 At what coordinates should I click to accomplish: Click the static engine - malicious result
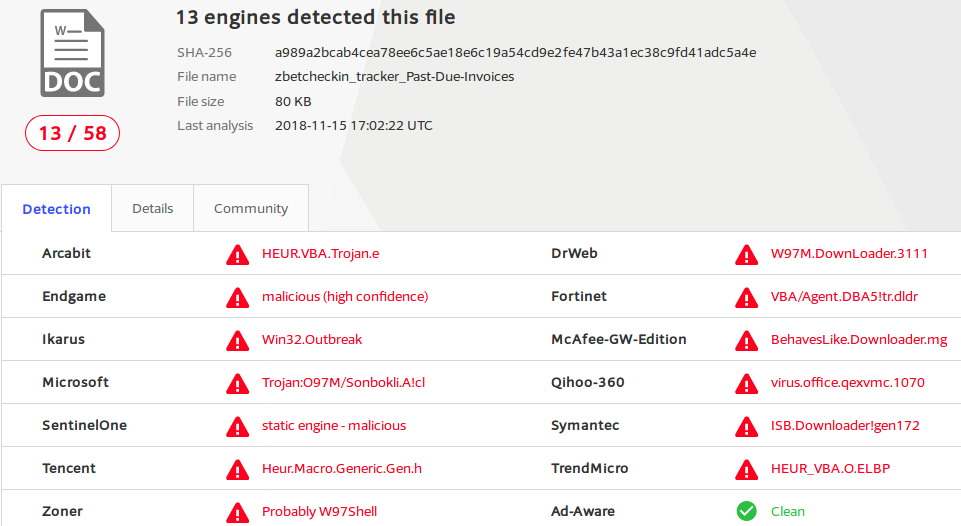tap(334, 425)
